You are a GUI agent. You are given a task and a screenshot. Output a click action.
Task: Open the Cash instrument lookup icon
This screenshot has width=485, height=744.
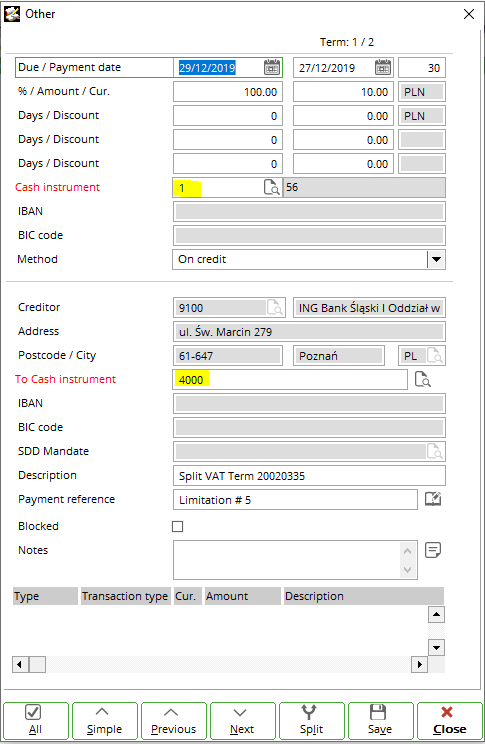pos(271,187)
